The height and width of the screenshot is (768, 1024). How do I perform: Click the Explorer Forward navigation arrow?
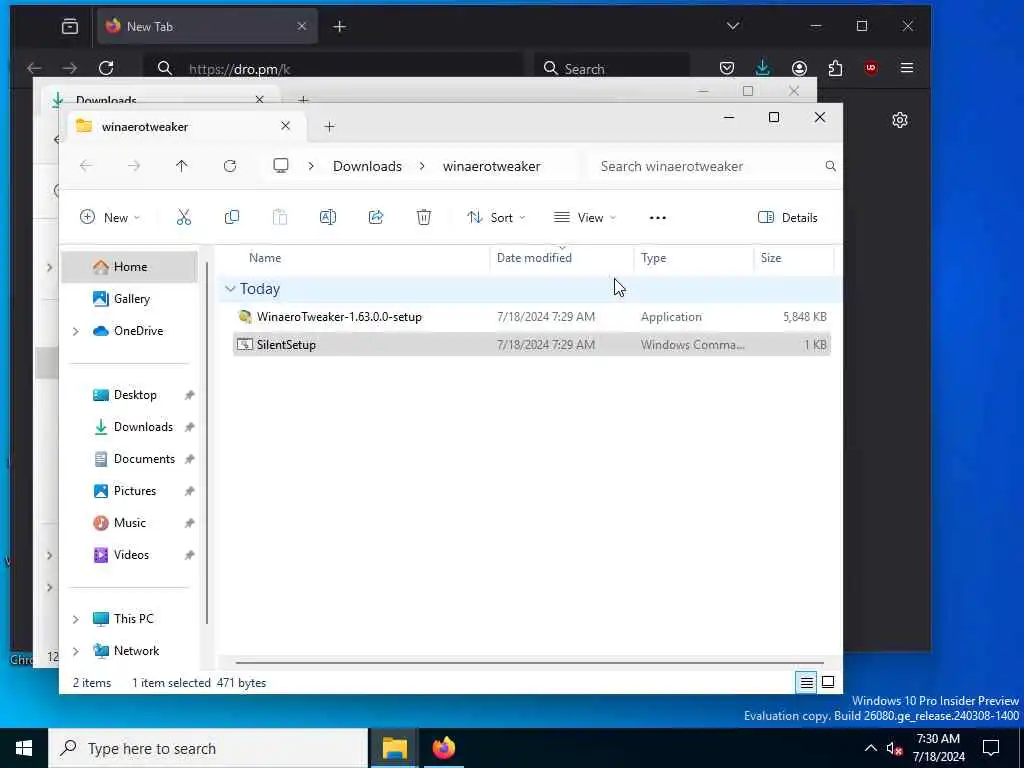134,166
